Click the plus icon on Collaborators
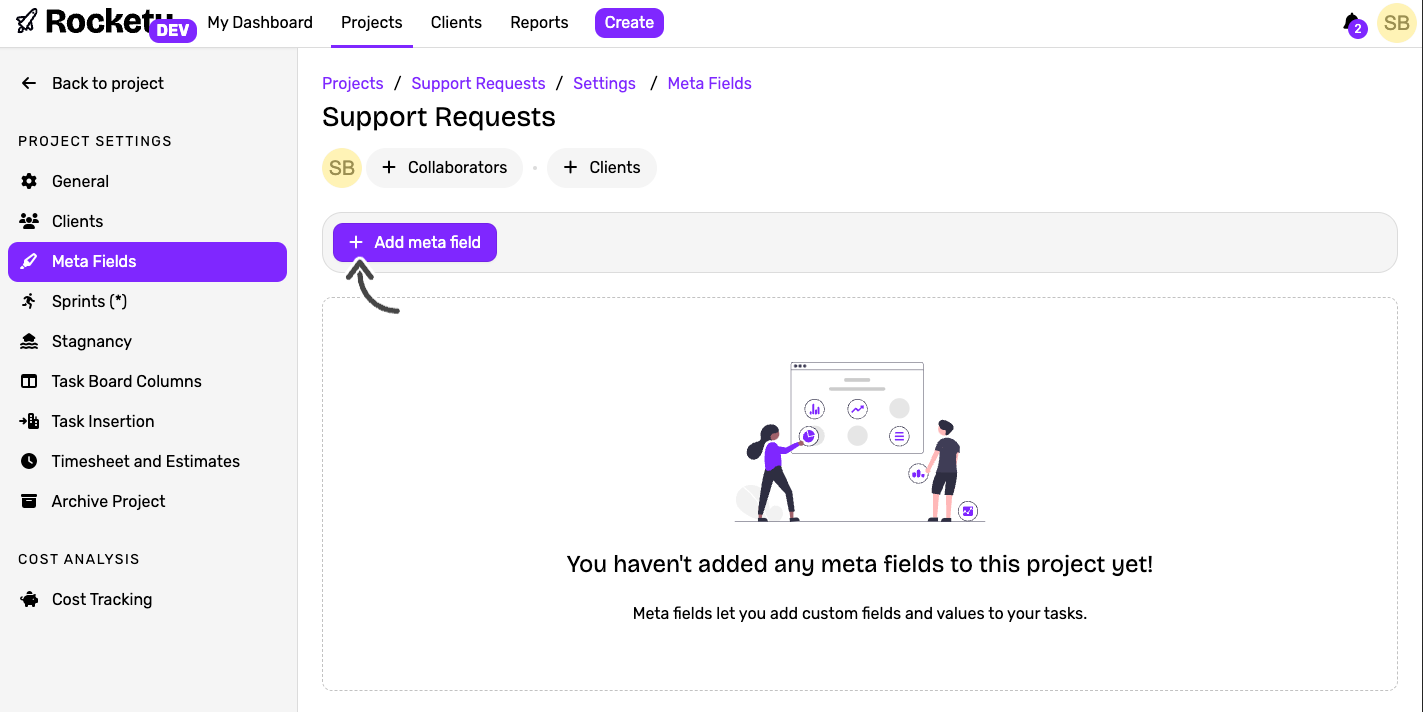1423x712 pixels. (x=389, y=167)
